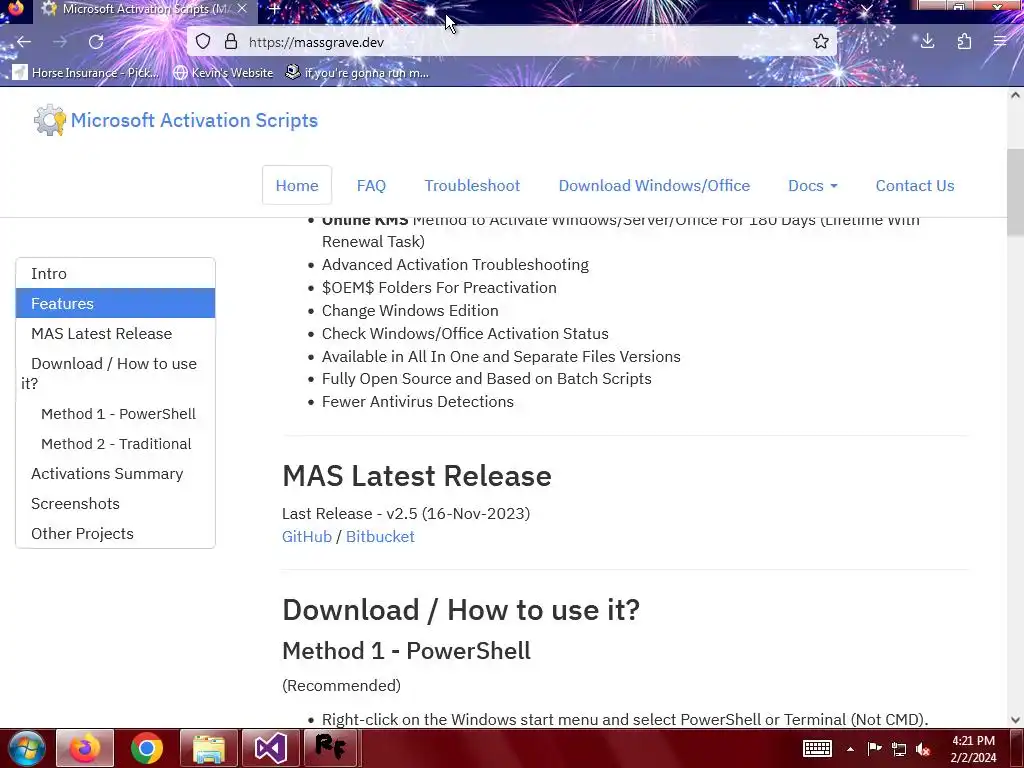The width and height of the screenshot is (1024, 768).
Task: Open a new tab with the plus button
Action: [x=275, y=9]
